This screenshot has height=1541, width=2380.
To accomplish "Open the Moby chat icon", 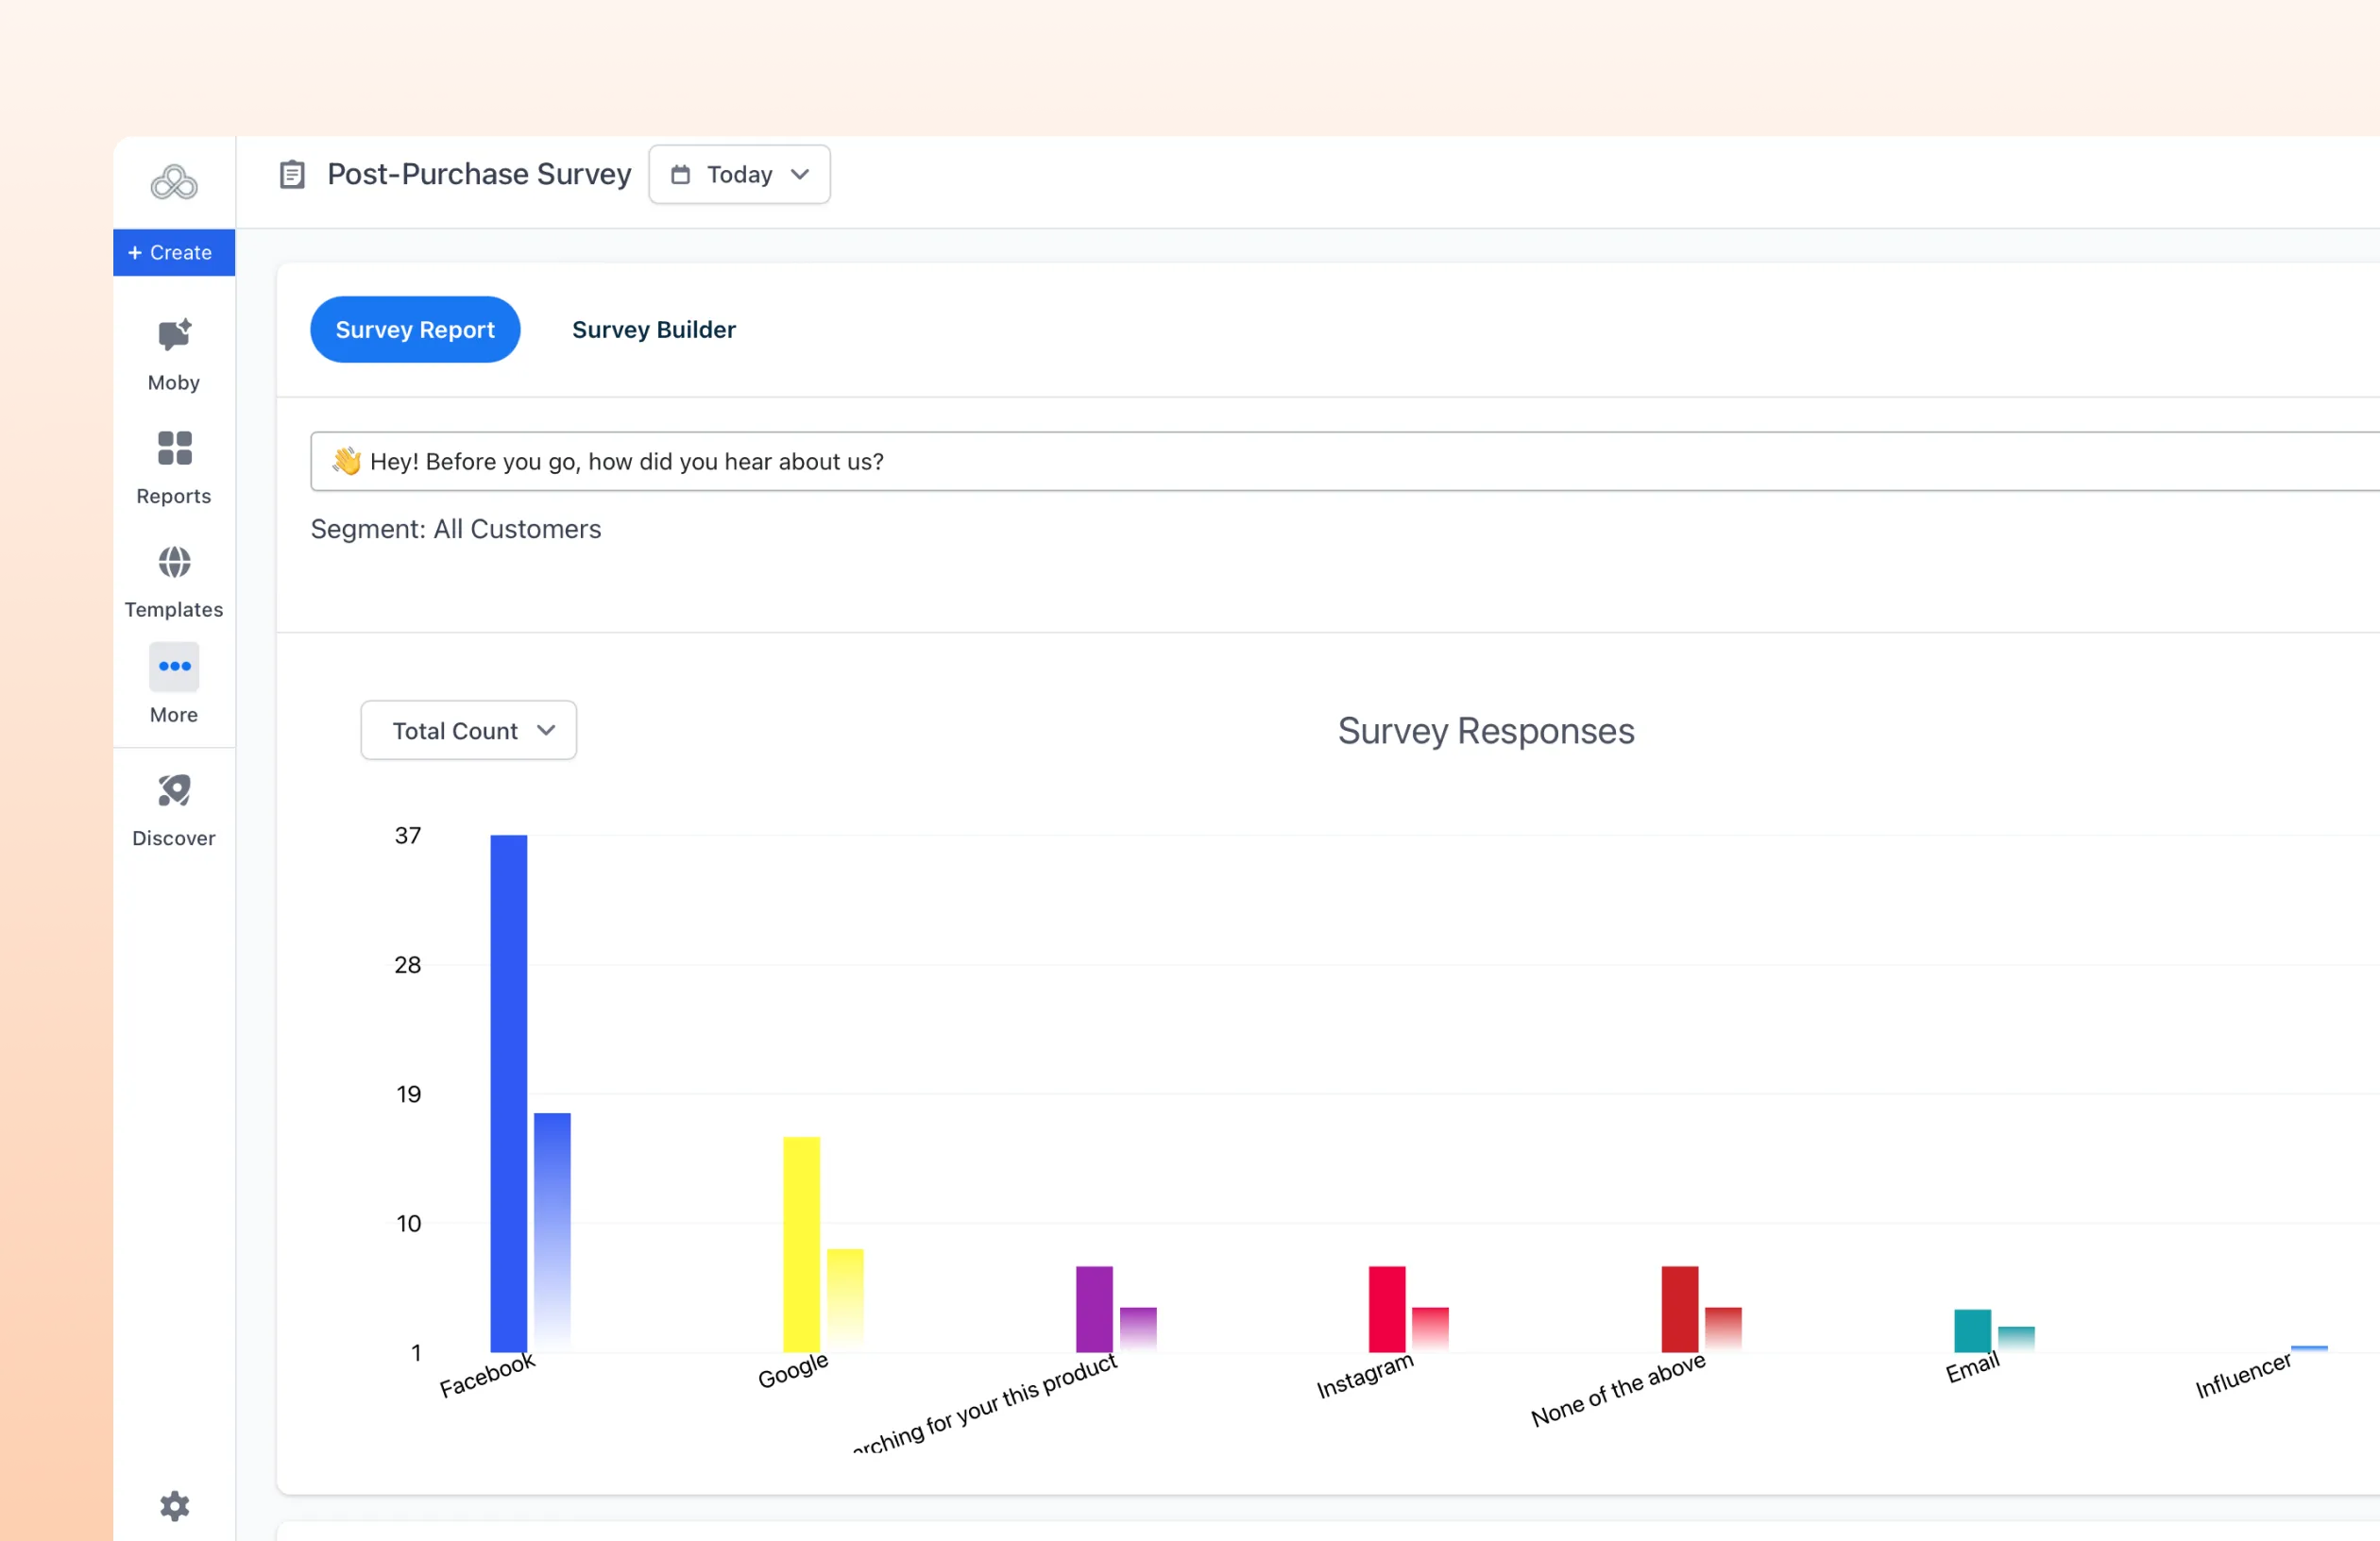I will [x=174, y=335].
